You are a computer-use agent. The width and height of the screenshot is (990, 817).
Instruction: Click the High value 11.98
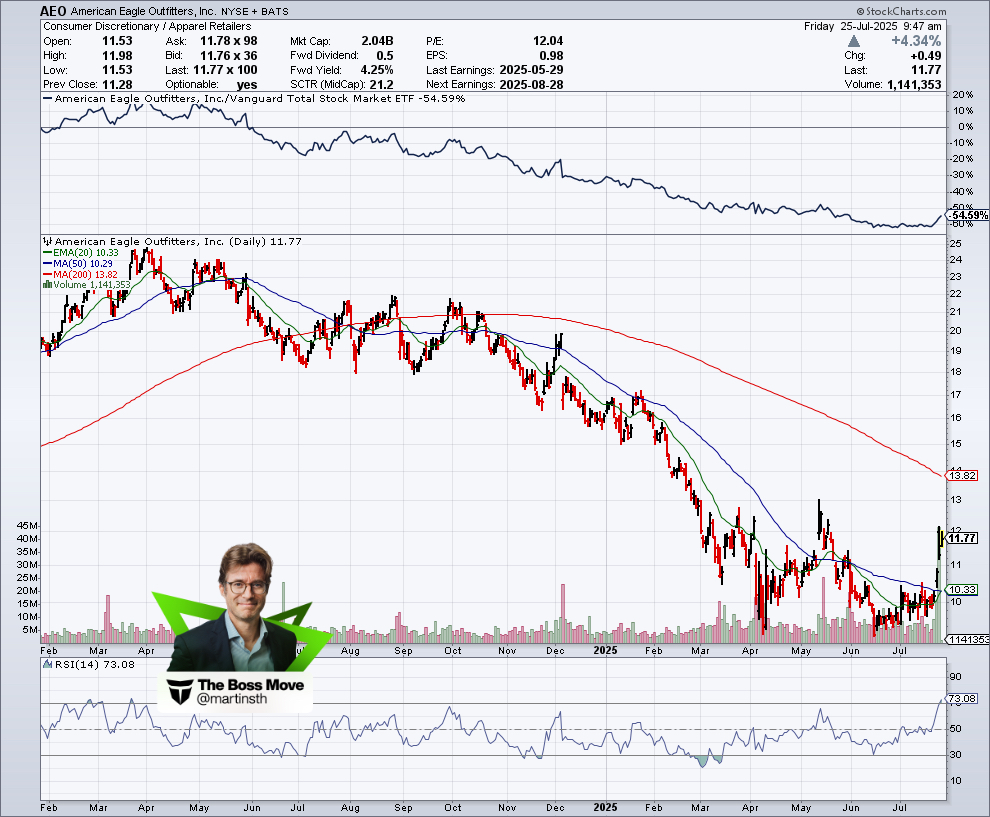coord(117,55)
